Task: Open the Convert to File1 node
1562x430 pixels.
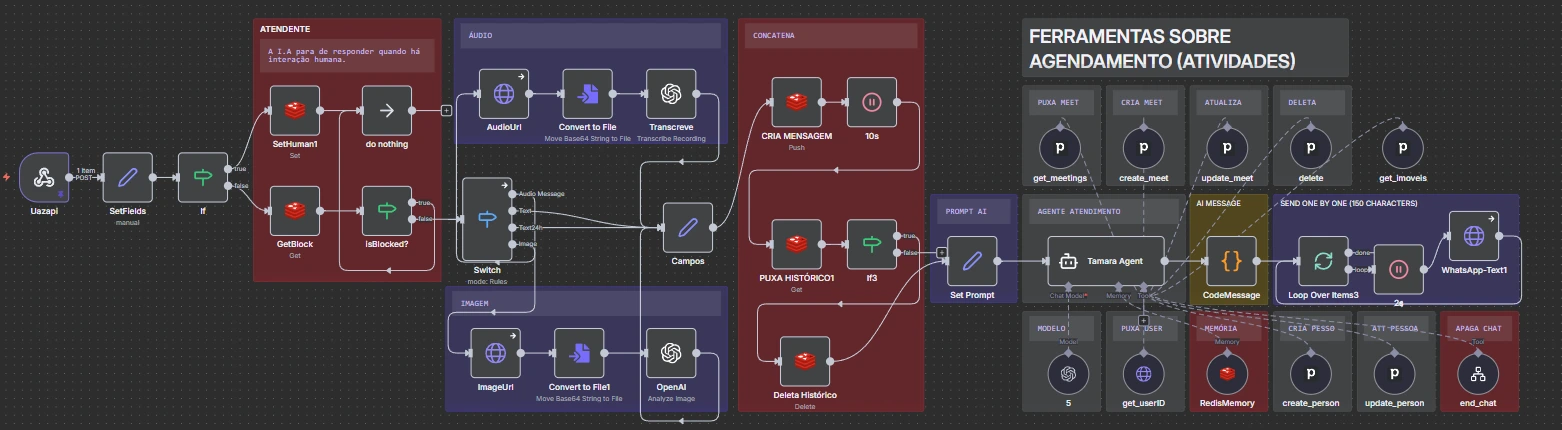Action: (579, 353)
